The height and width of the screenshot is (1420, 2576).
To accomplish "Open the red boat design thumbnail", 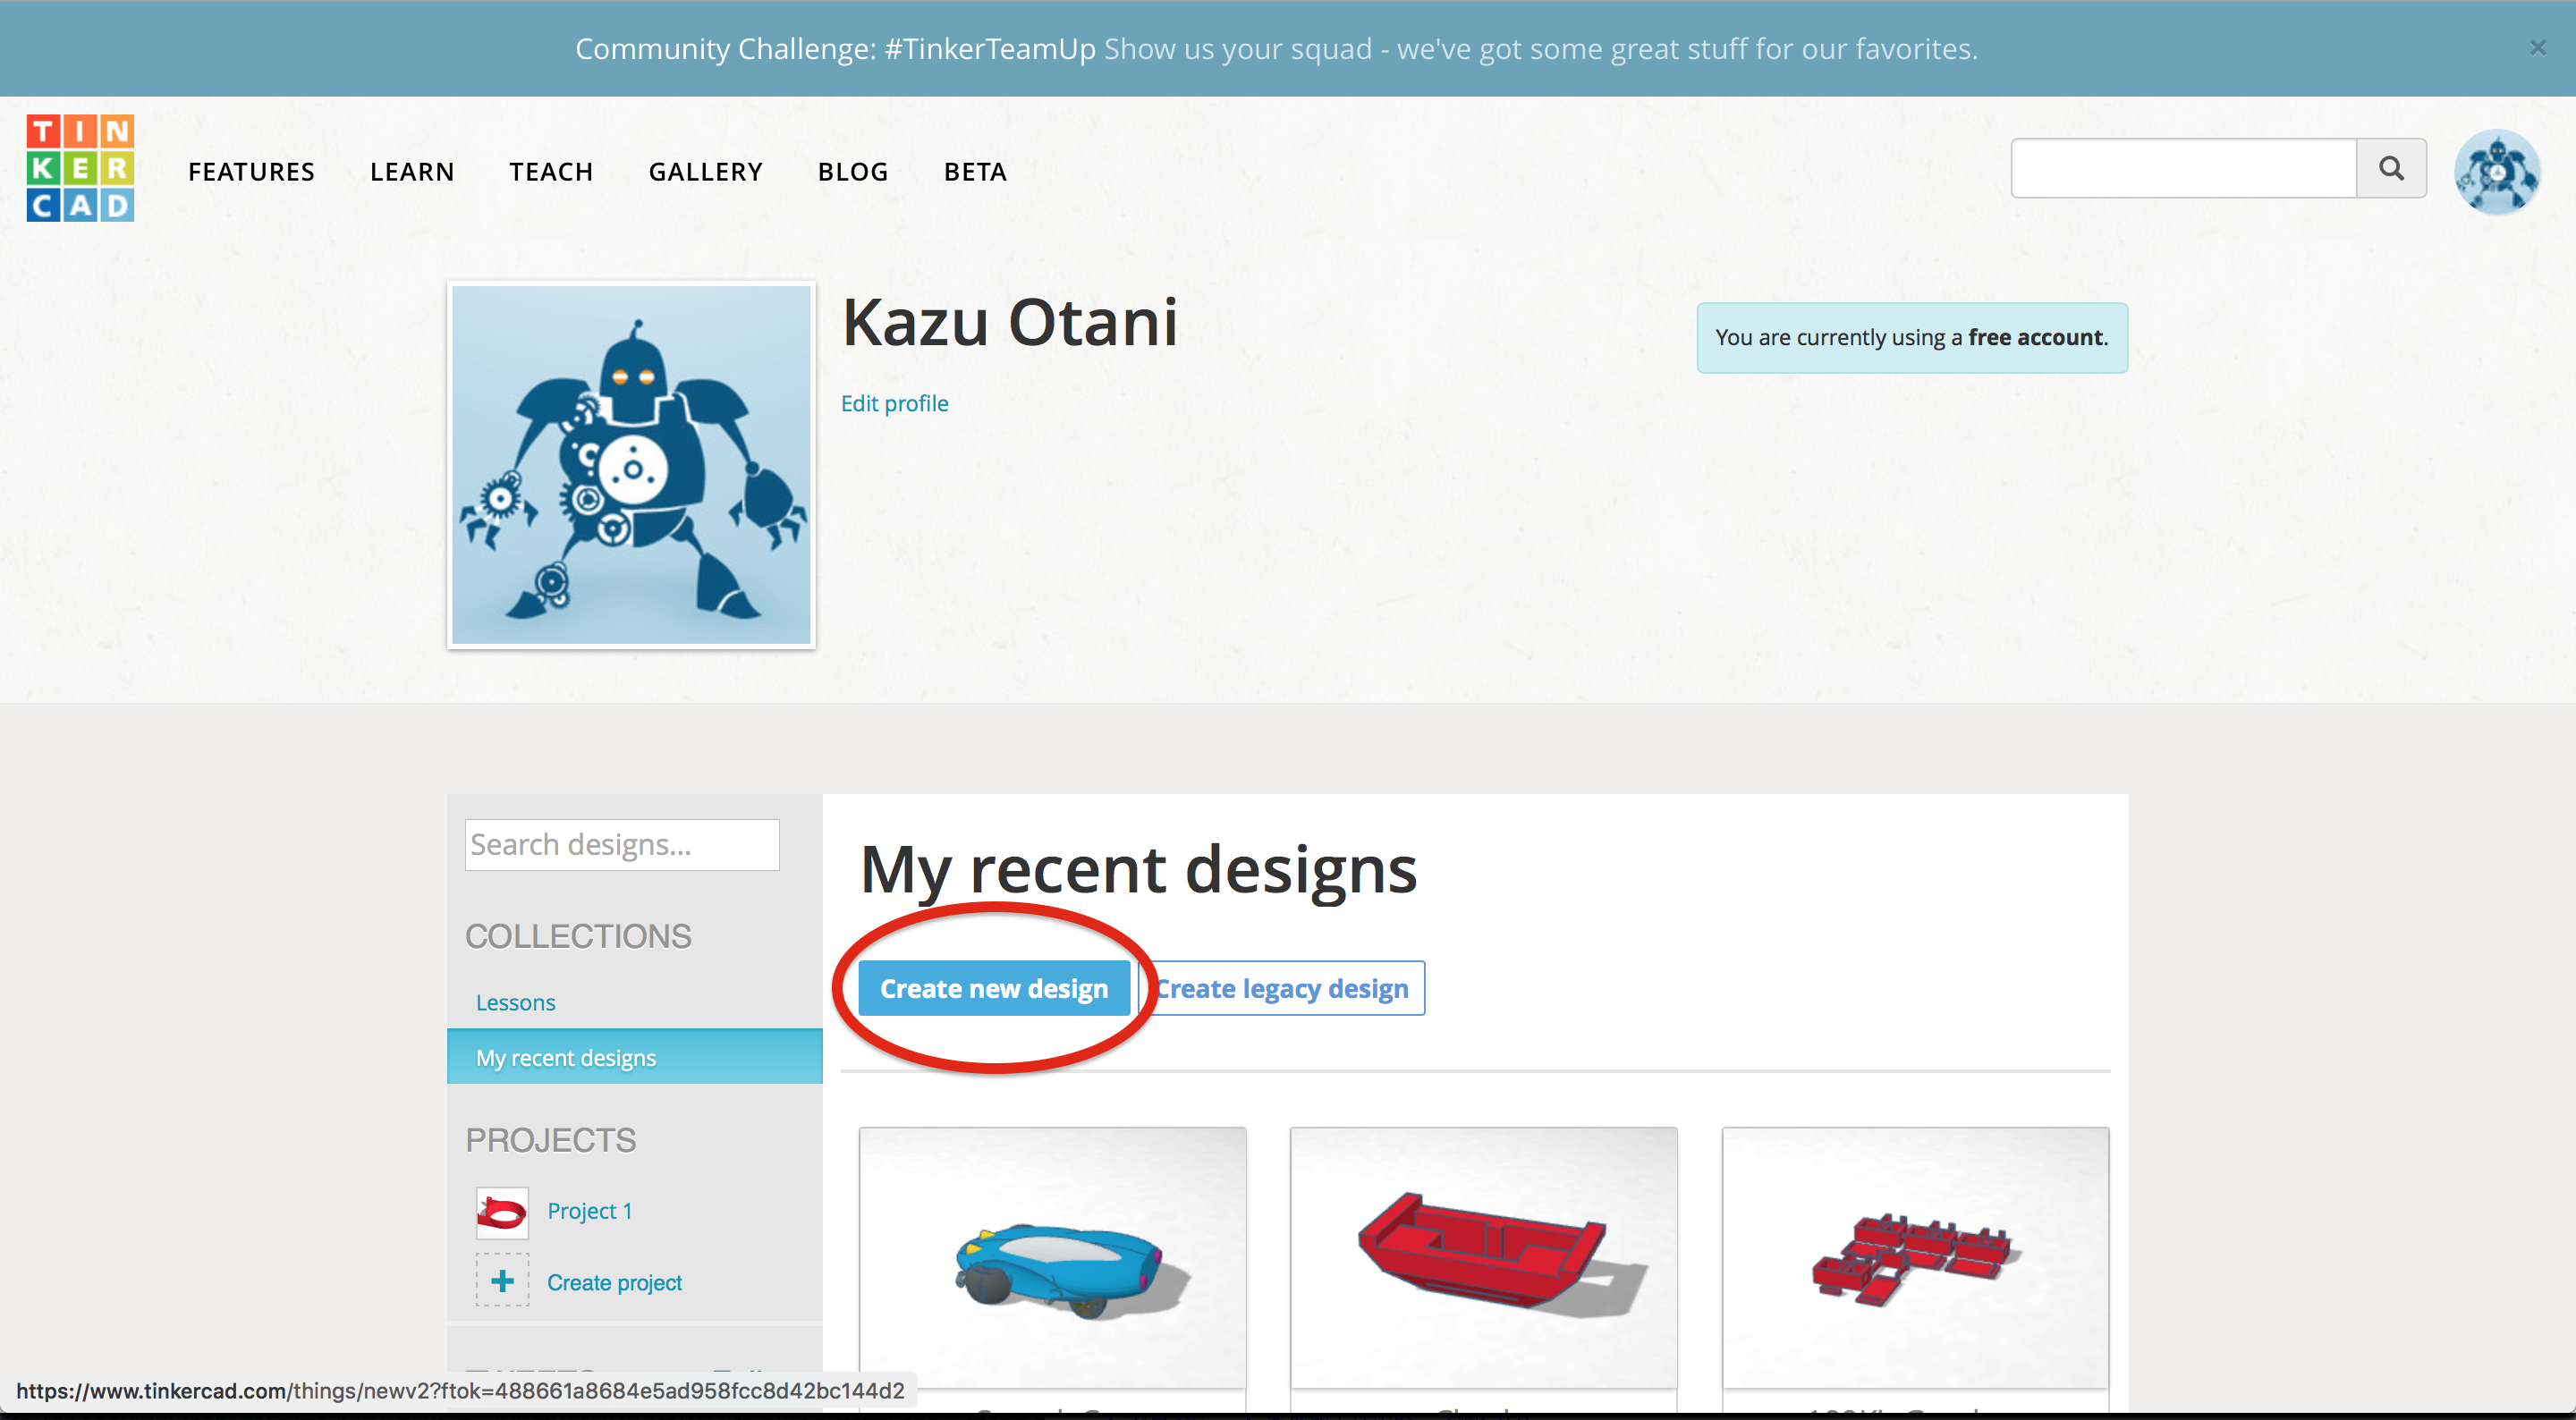I will 1483,1257.
